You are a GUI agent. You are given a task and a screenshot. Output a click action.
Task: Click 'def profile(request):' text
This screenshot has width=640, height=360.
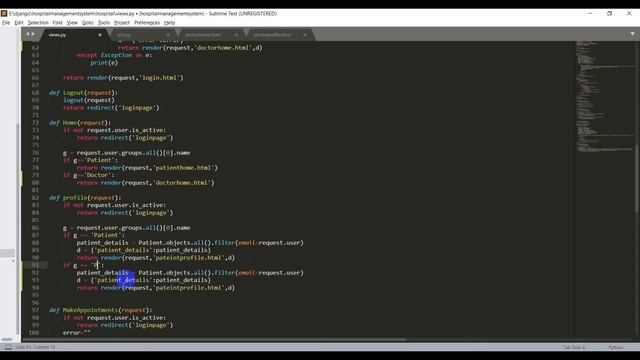pos(85,198)
